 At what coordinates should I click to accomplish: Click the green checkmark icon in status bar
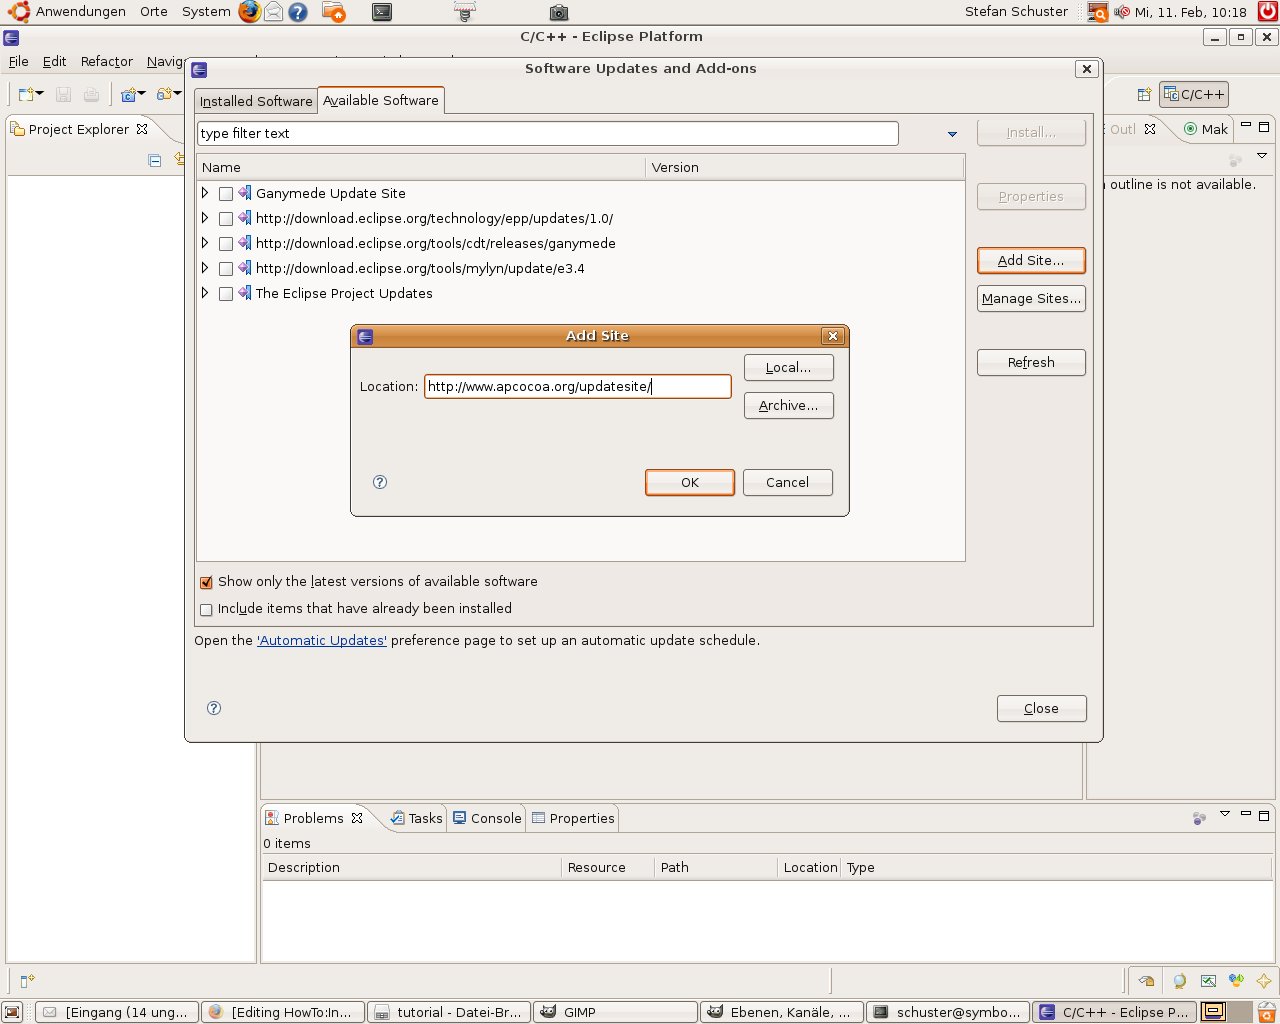point(1208,981)
